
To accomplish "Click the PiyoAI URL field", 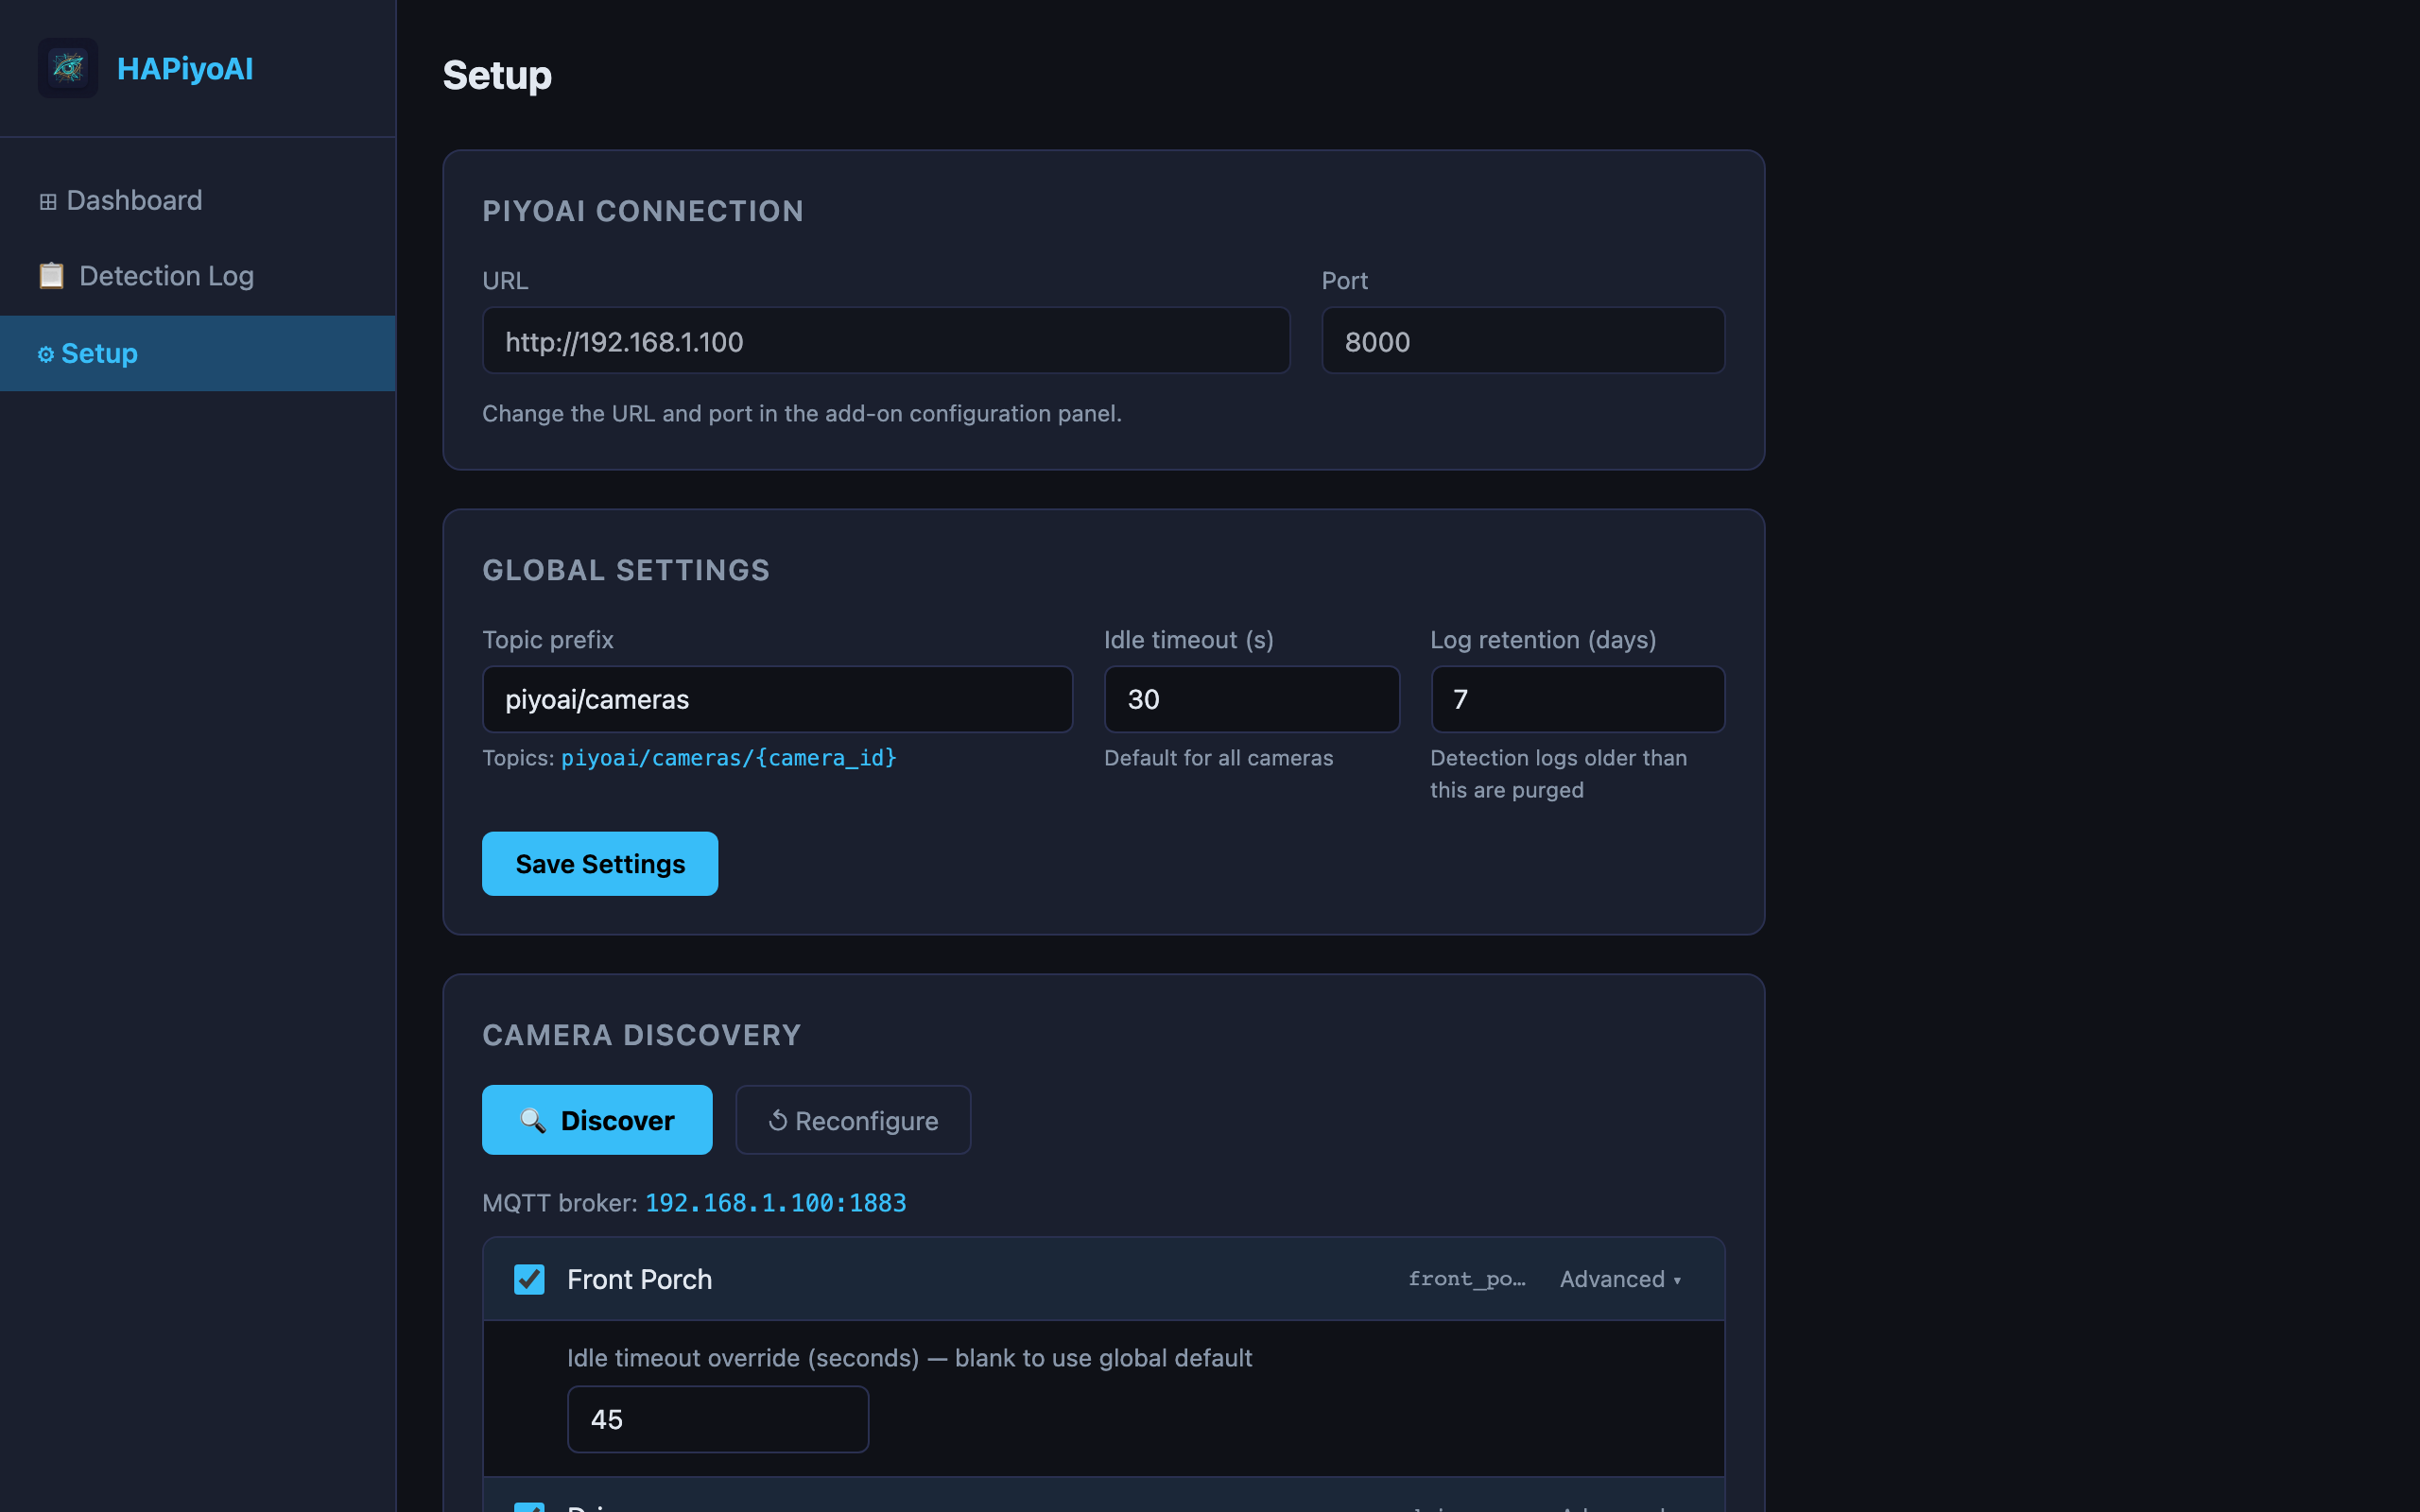I will [886, 341].
